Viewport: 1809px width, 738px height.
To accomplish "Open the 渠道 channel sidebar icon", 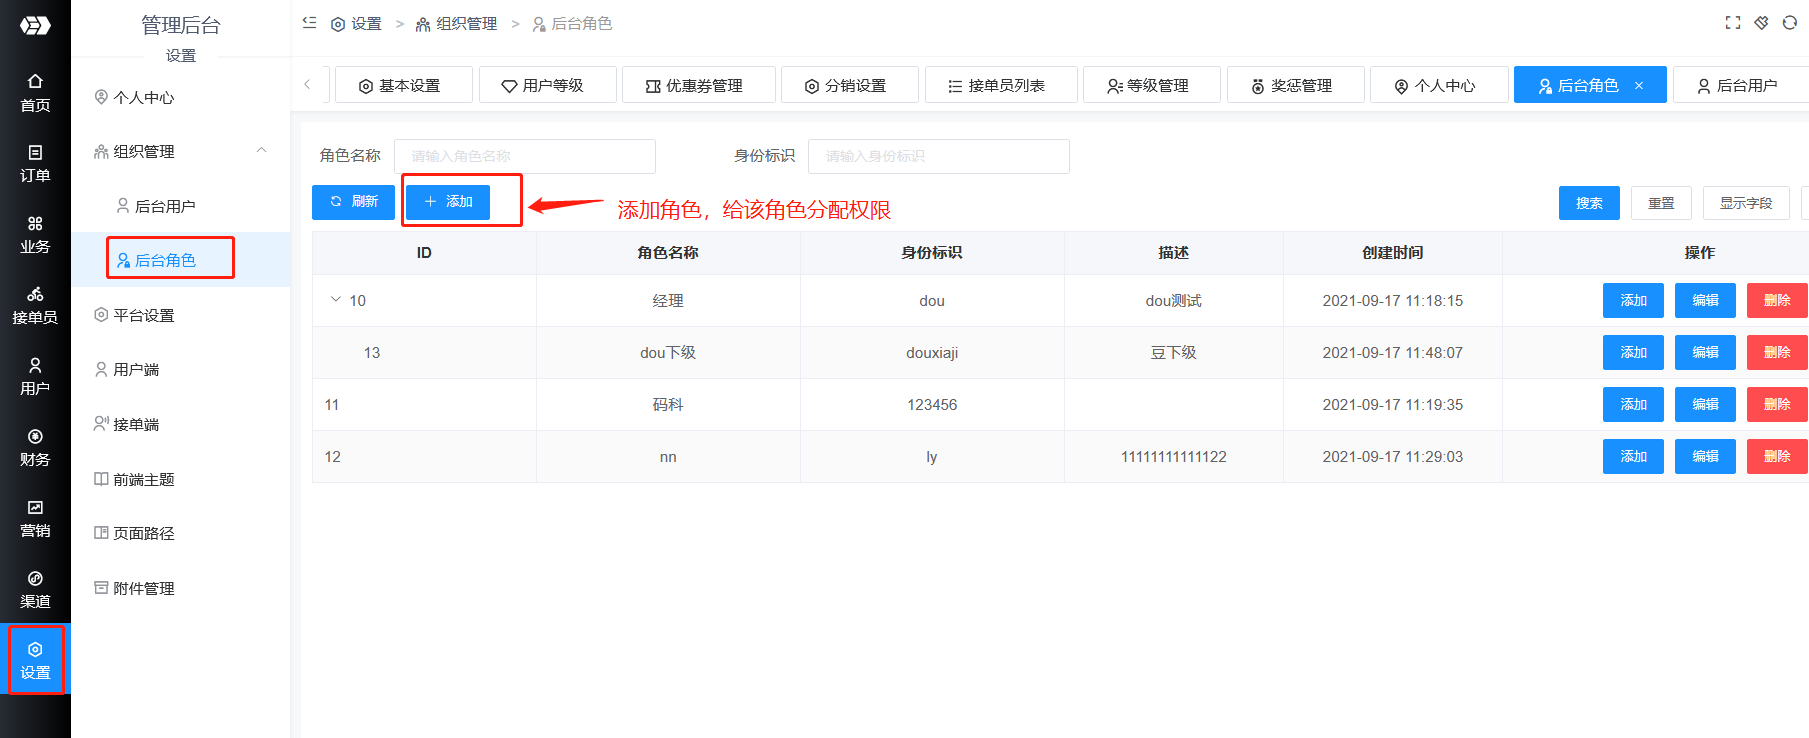I will (35, 589).
